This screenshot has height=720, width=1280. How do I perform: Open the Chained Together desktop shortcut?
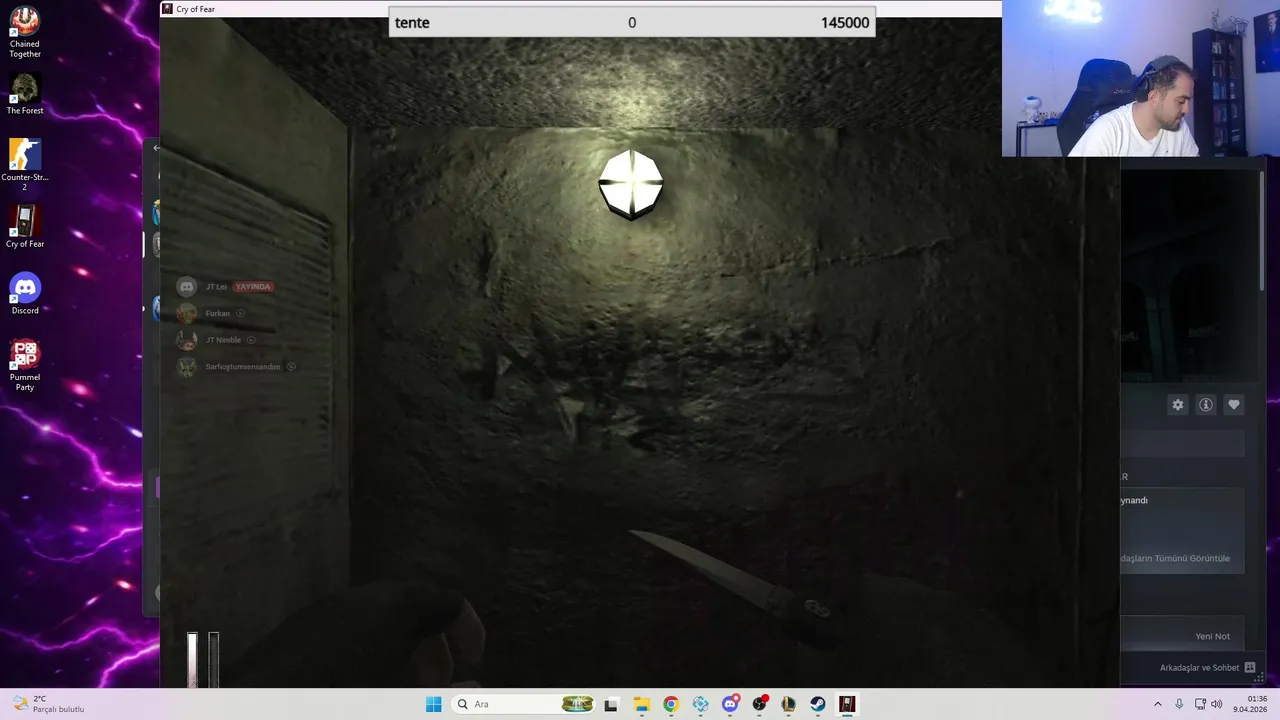click(24, 32)
